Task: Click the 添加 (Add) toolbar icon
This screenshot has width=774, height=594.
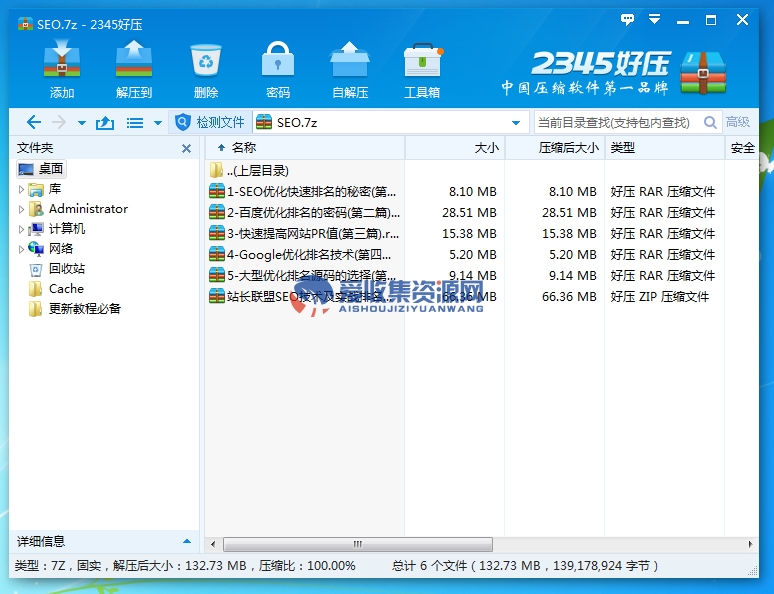Action: [62, 70]
